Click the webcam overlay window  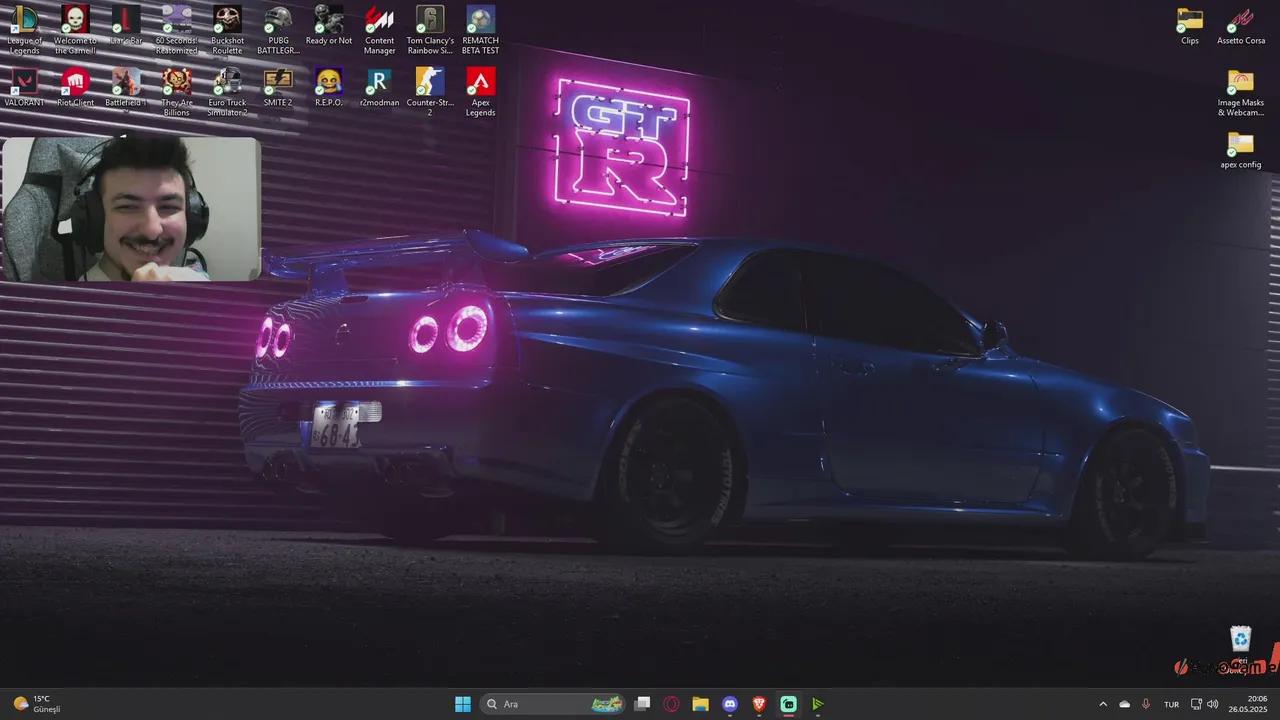tap(131, 209)
